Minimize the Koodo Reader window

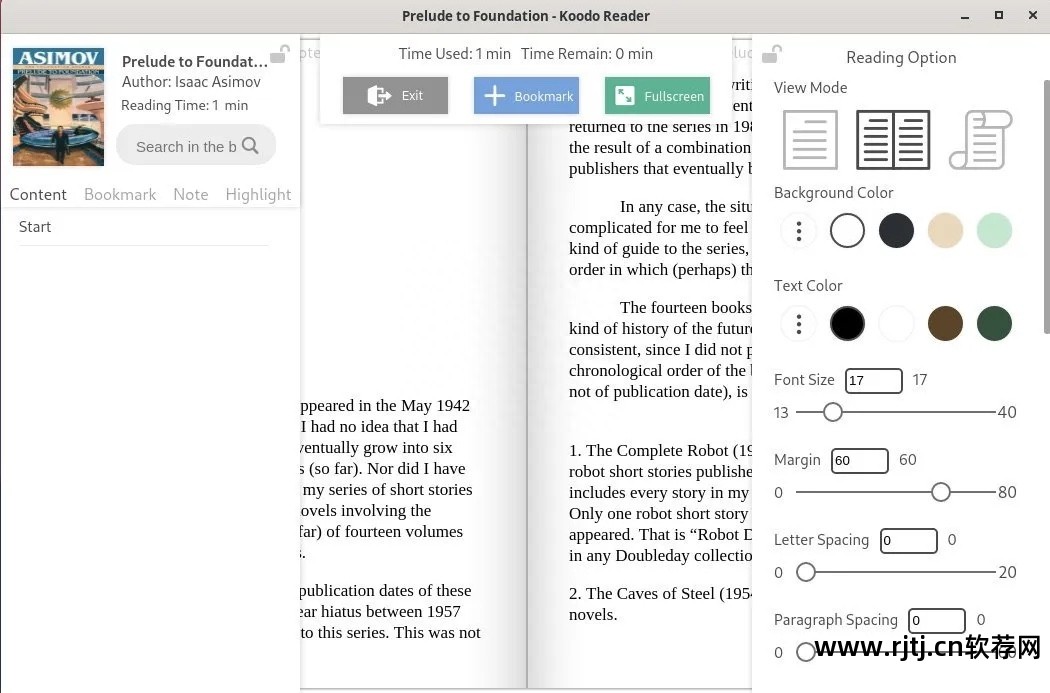[965, 16]
